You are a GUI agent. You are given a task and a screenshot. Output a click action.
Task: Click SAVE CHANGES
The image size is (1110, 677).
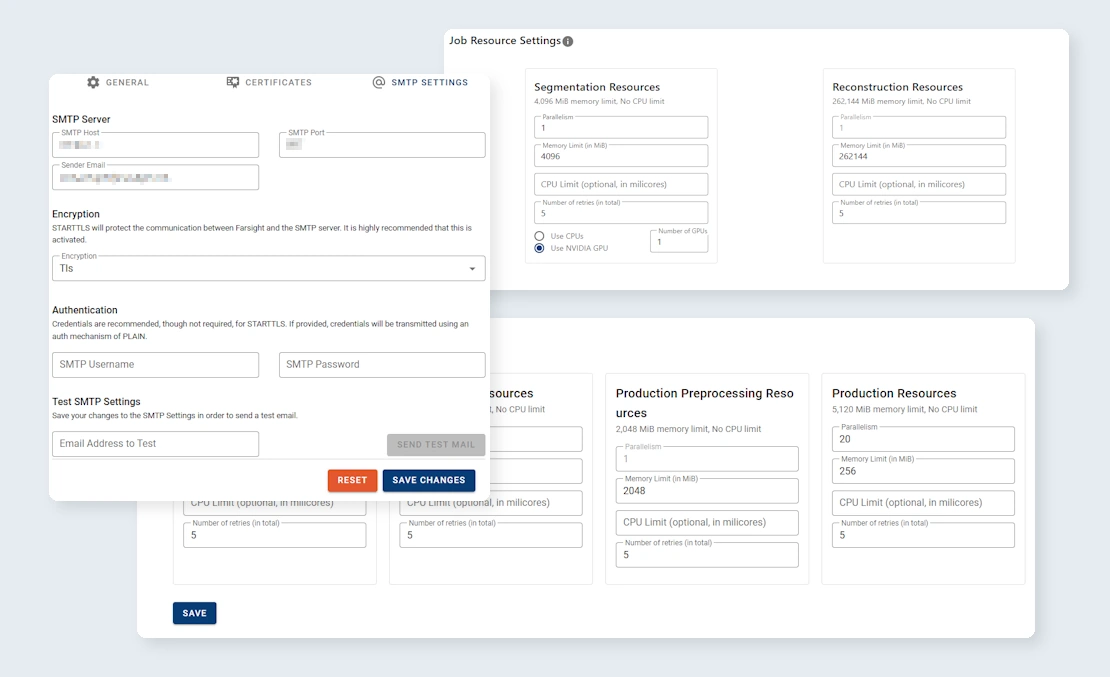coord(428,480)
